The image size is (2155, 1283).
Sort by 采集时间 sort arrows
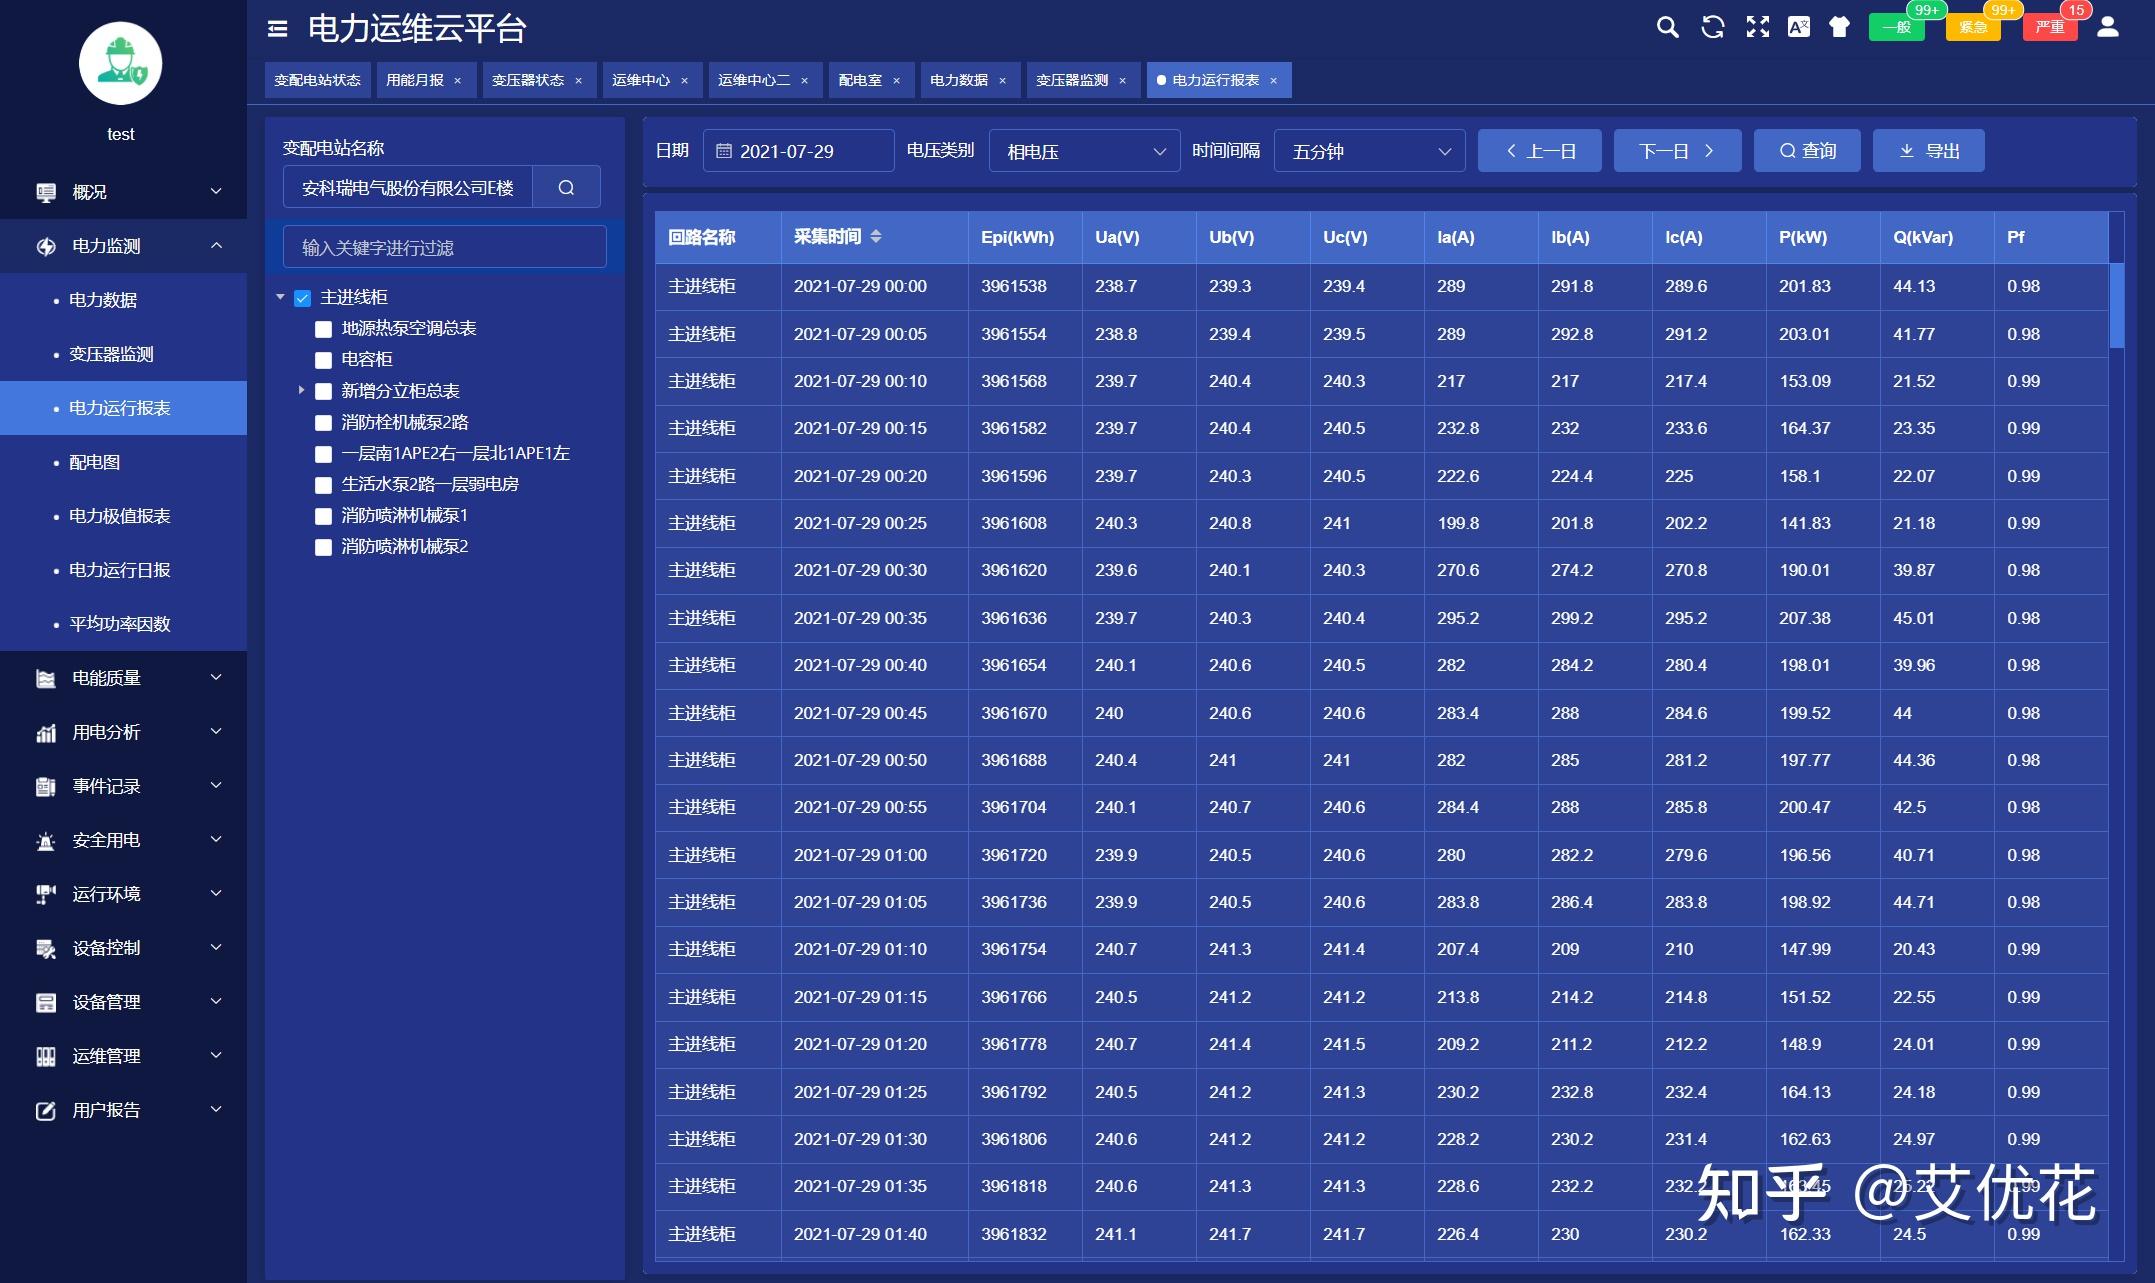click(876, 237)
